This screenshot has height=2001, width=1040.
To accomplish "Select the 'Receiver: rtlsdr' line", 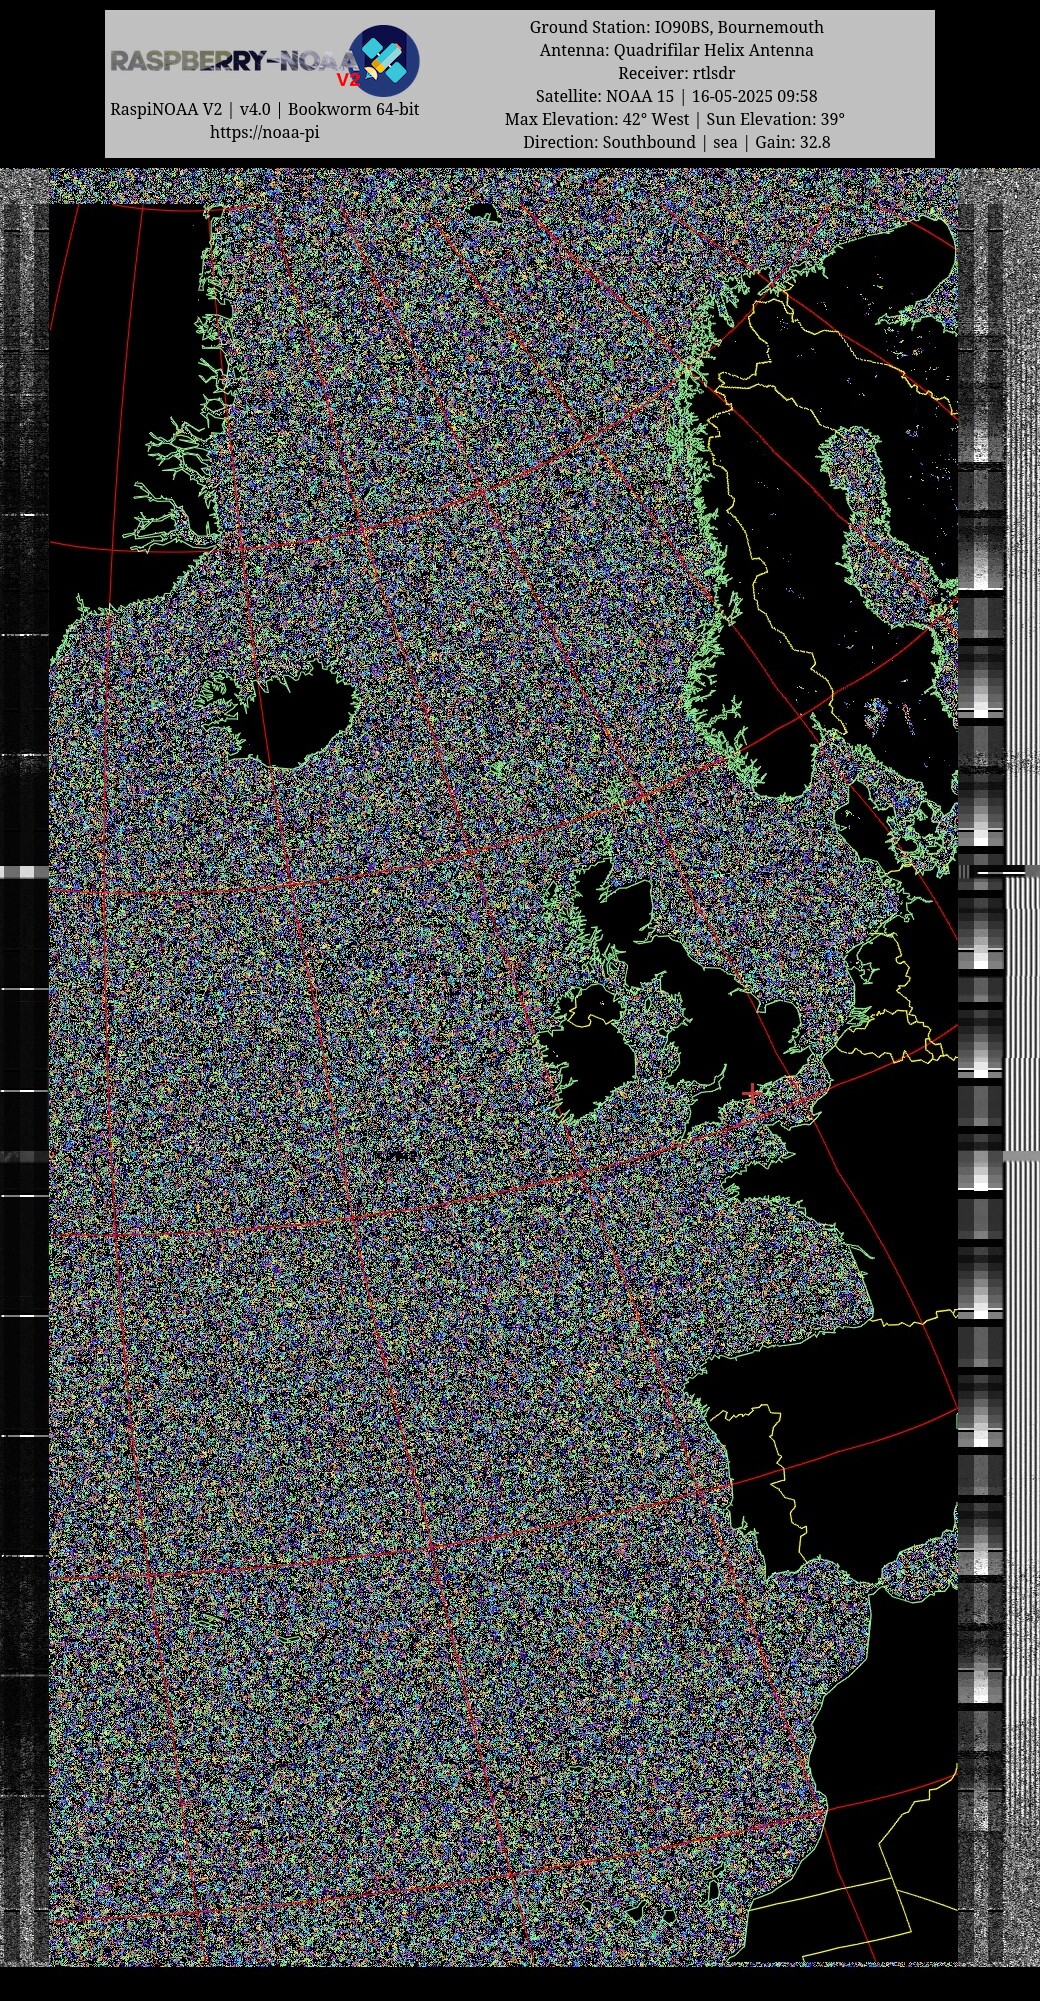I will coord(676,73).
